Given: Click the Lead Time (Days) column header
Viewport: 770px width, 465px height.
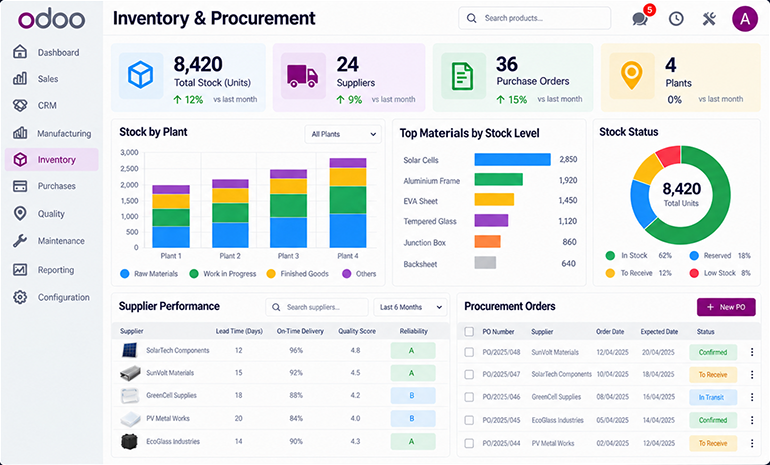Looking at the screenshot, I should coord(239,331).
